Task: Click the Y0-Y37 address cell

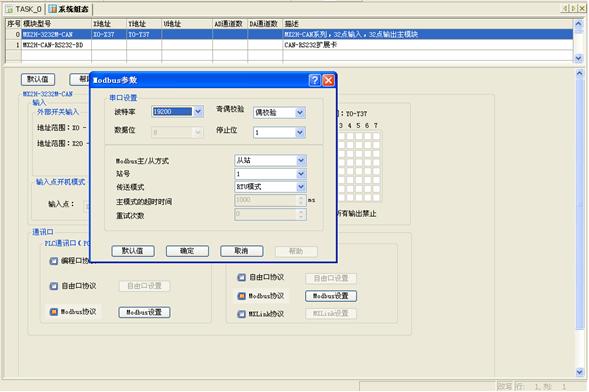Action: coord(144,35)
